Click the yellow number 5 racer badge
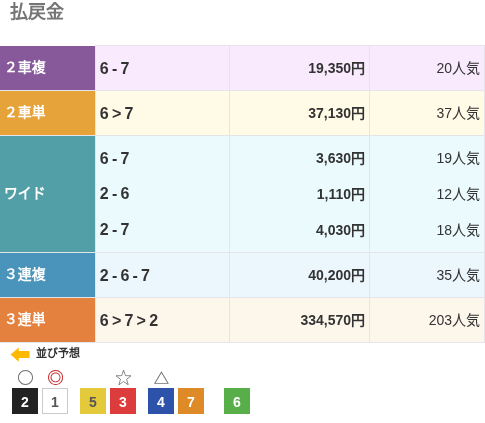The width and height of the screenshot is (485, 423). (x=93, y=401)
